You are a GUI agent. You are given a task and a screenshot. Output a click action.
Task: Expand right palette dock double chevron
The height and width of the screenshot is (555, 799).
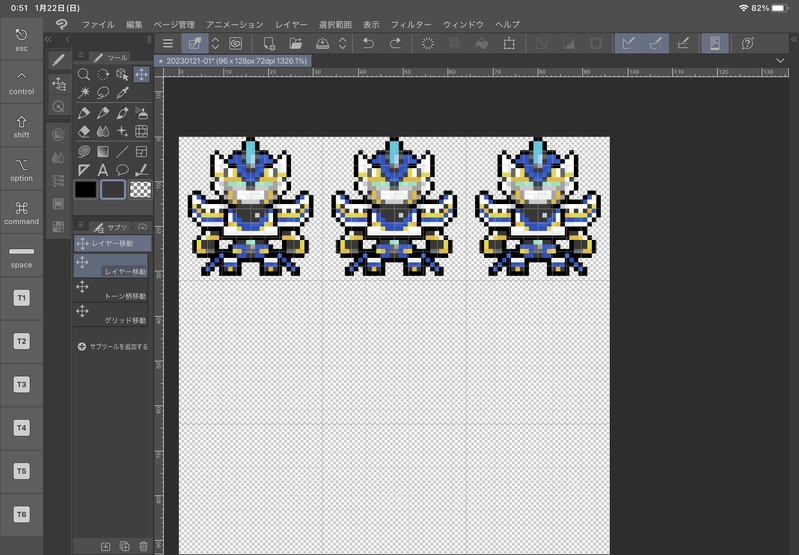(794, 39)
